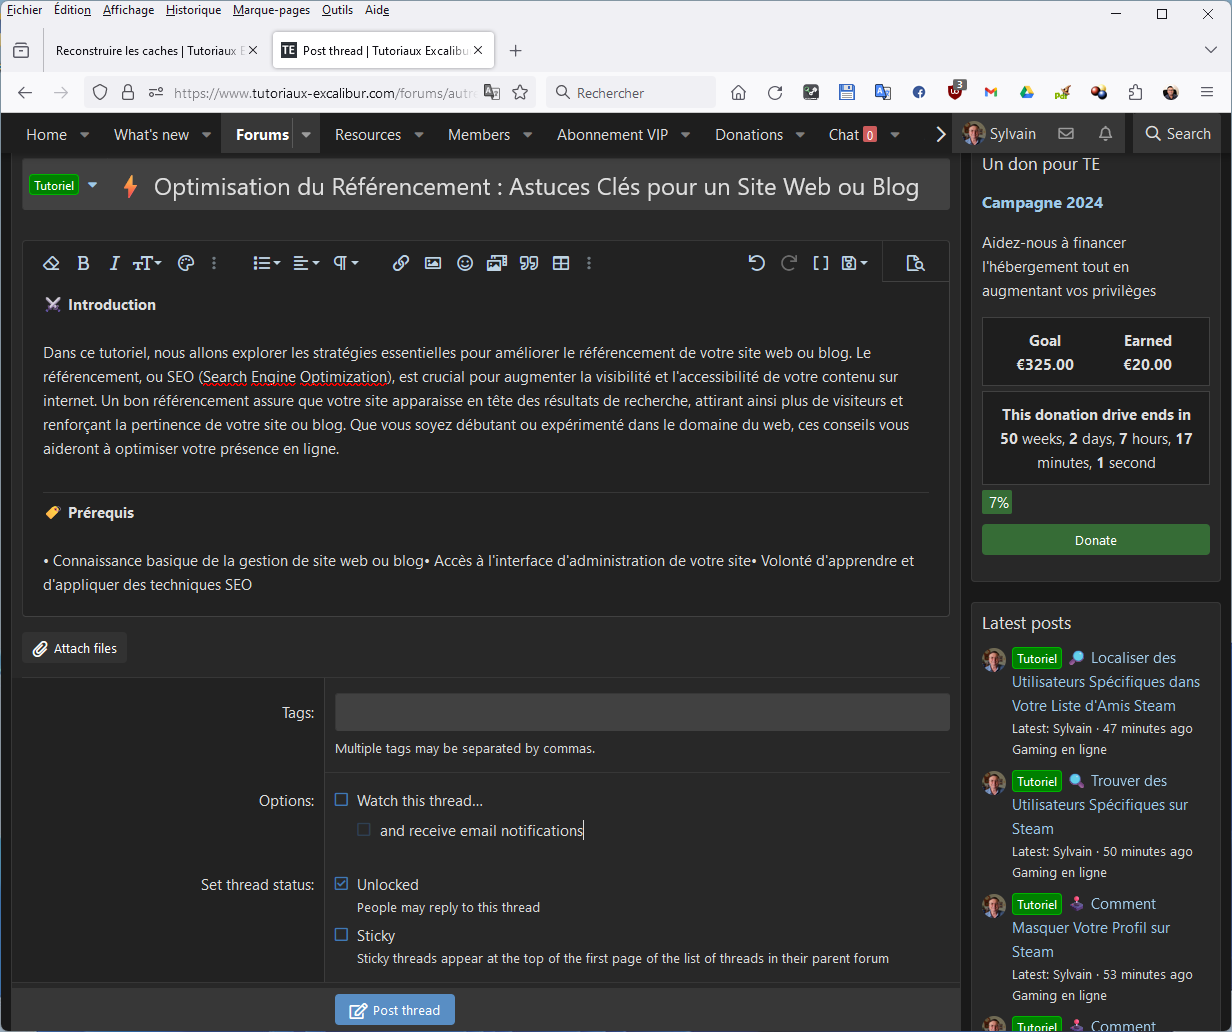The width and height of the screenshot is (1232, 1032).
Task: Click the green Donate button
Action: pos(1096,540)
